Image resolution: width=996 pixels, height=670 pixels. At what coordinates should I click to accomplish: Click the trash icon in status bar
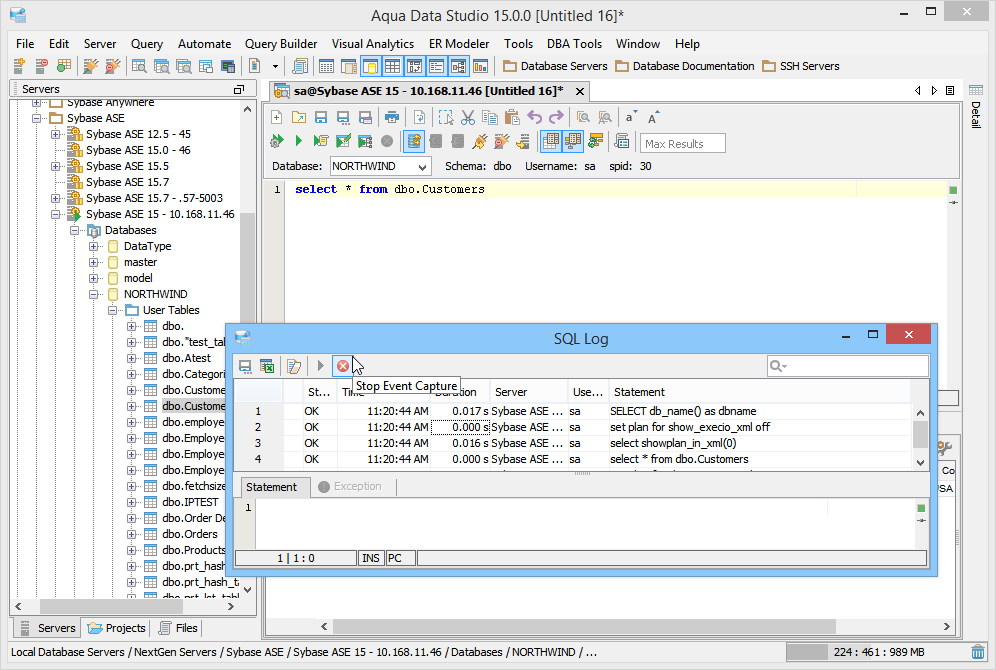point(978,652)
